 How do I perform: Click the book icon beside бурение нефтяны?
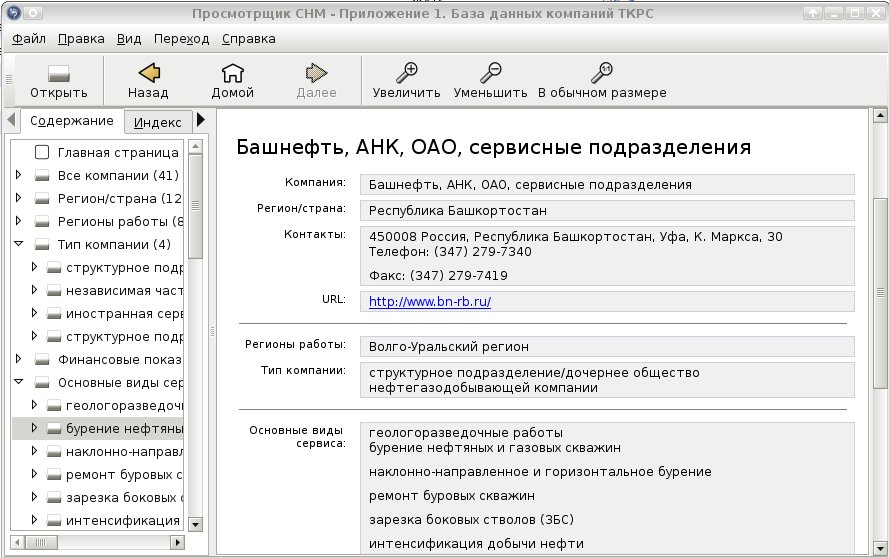54,429
